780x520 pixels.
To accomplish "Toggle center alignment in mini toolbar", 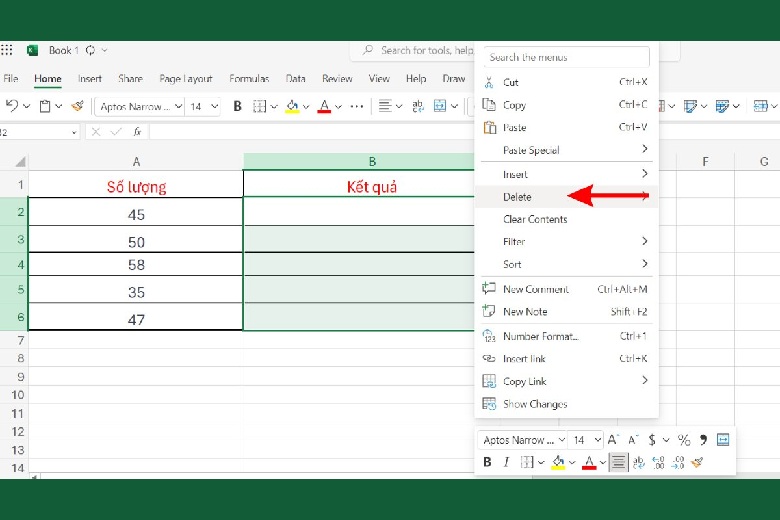I will tap(618, 462).
